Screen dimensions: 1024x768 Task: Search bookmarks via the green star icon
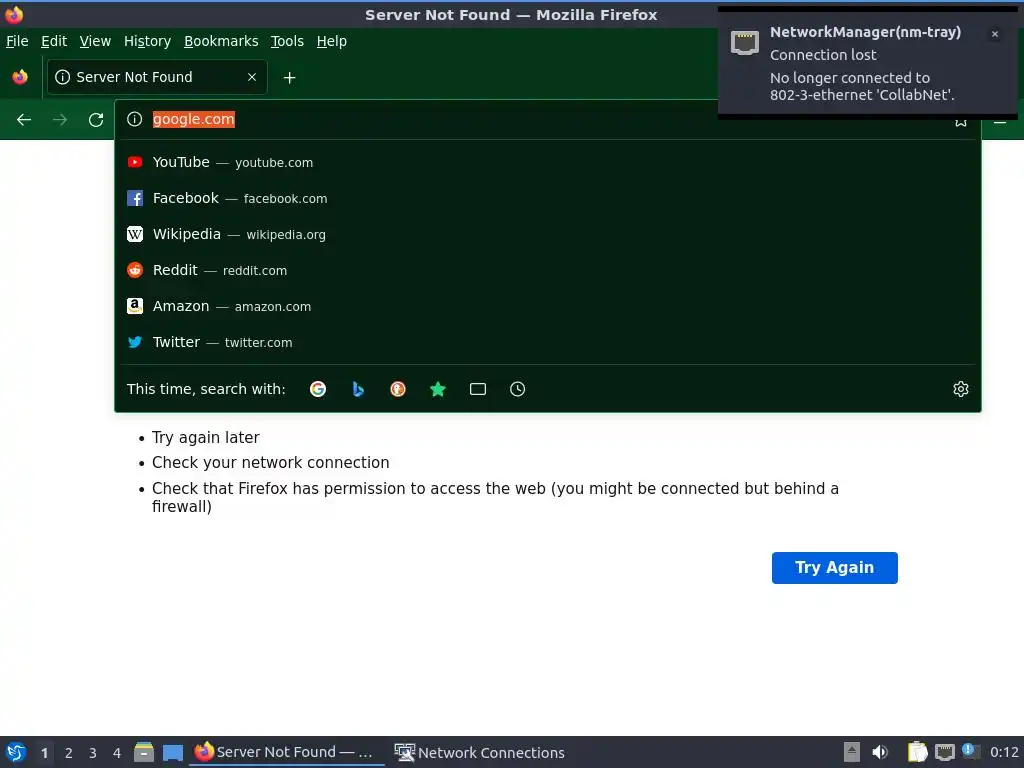point(438,389)
